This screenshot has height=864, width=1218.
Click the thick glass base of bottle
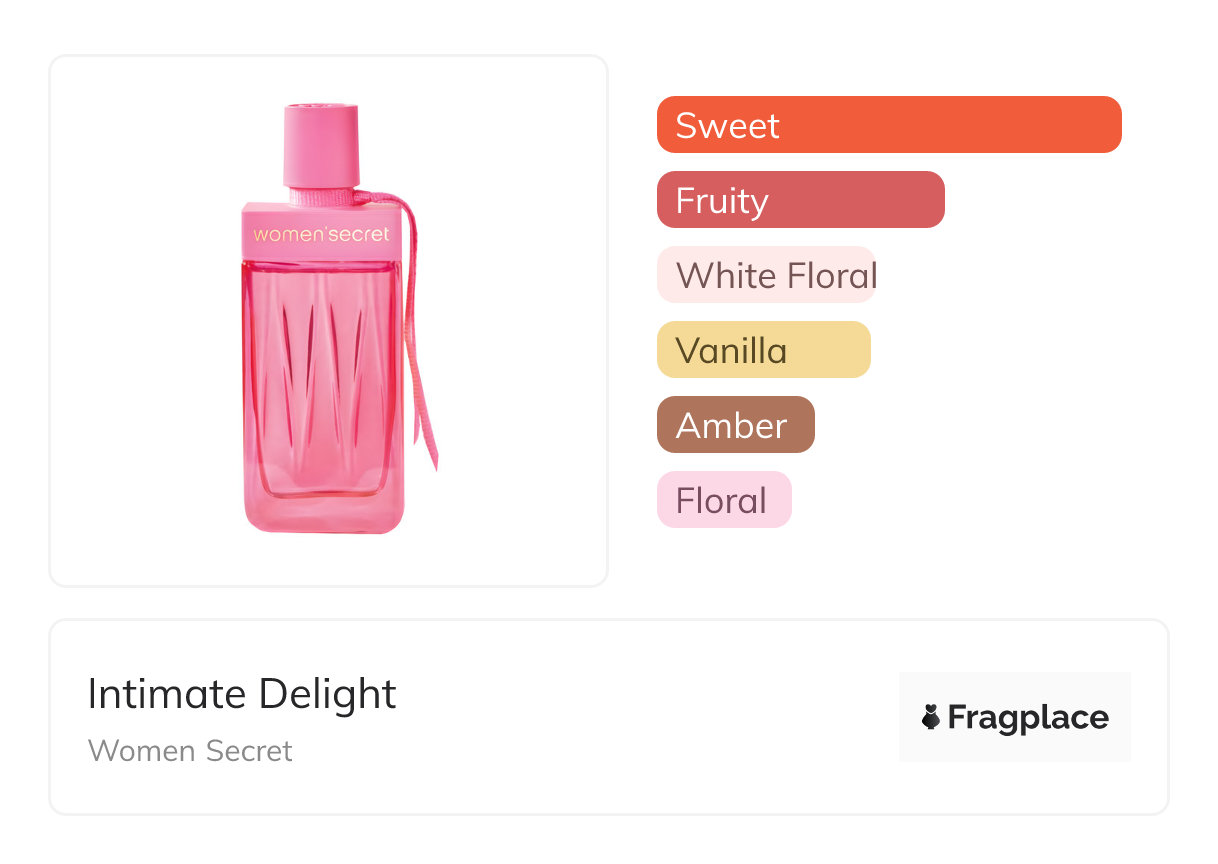323,510
